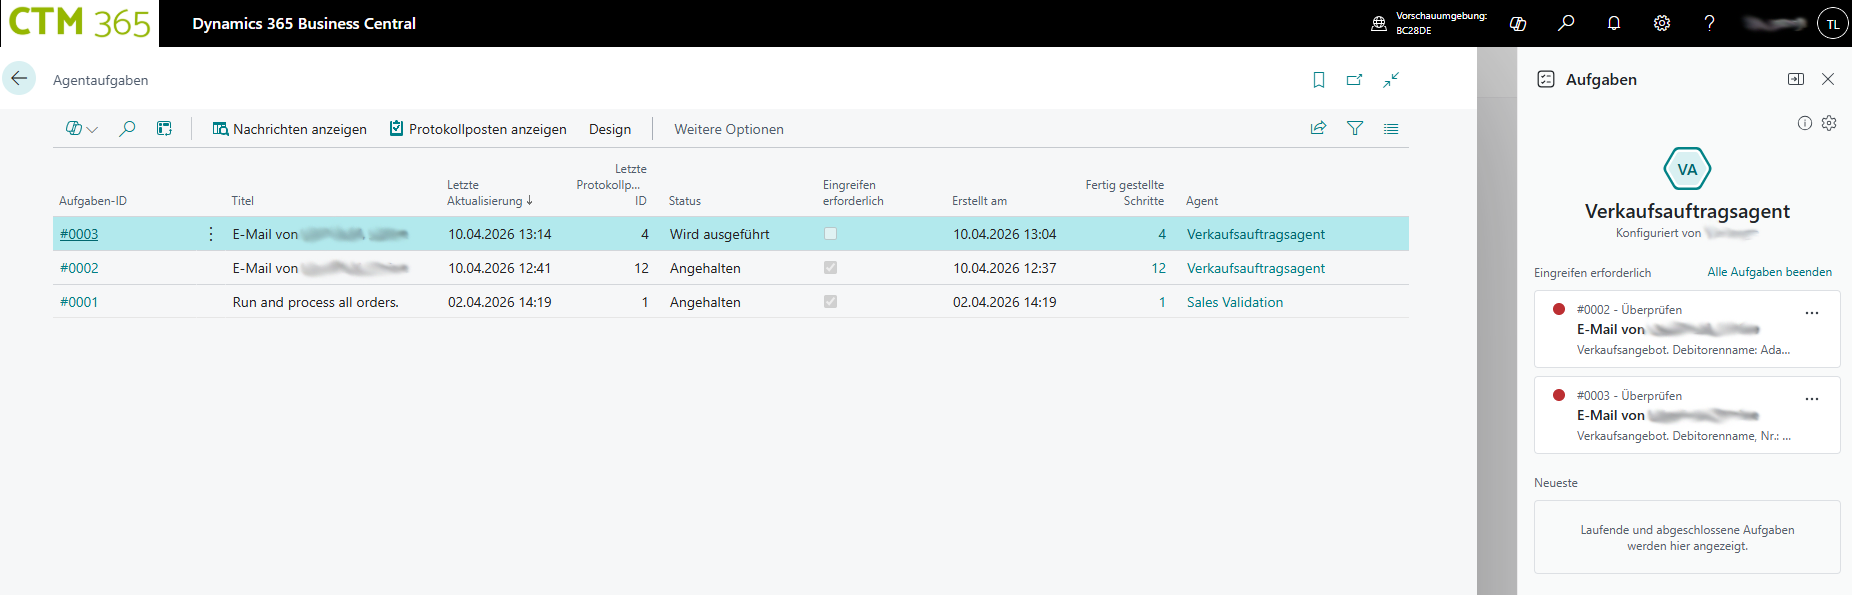Click the back arrow on Agentaufgaben page
Screen dimensions: 1852x595
point(19,78)
